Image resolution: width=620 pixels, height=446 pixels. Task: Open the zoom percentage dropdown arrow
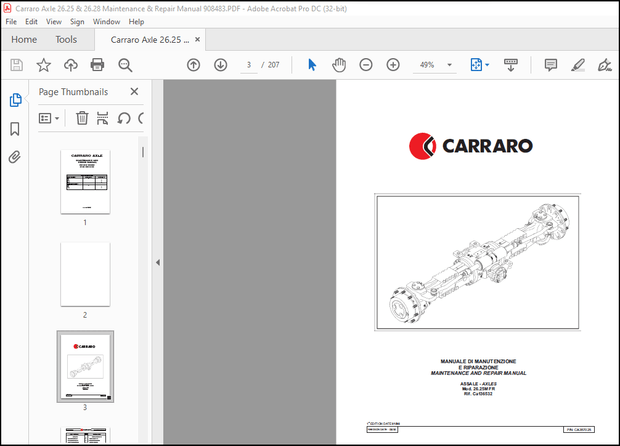pyautogui.click(x=449, y=65)
